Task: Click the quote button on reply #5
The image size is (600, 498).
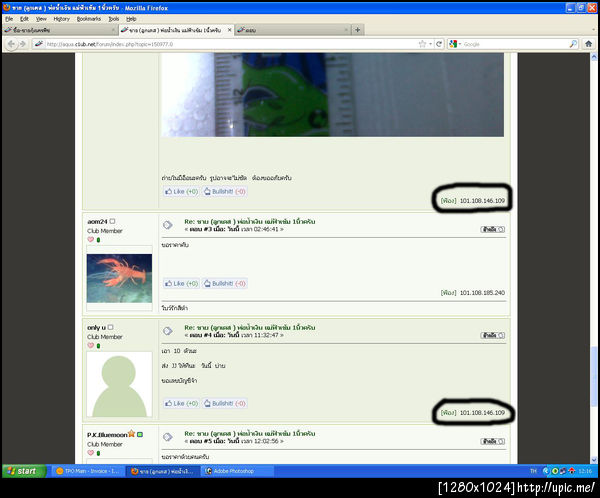Action: click(x=493, y=441)
